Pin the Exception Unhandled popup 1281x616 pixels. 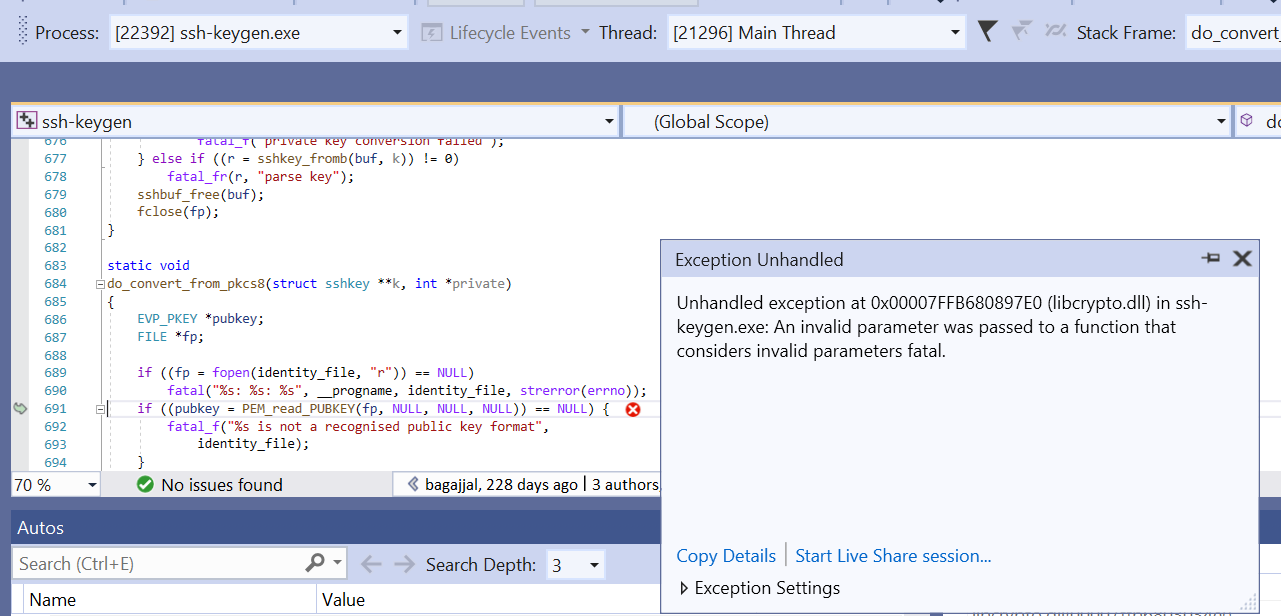(x=1211, y=259)
